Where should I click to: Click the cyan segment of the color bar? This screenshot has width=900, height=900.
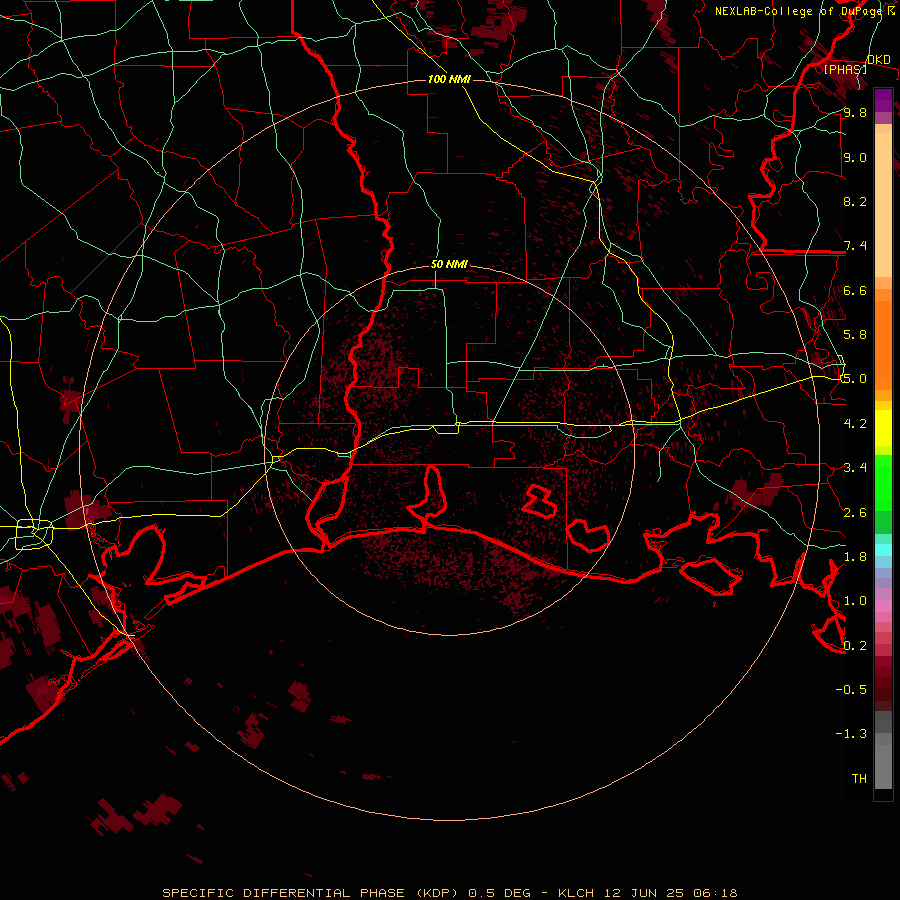click(x=883, y=549)
